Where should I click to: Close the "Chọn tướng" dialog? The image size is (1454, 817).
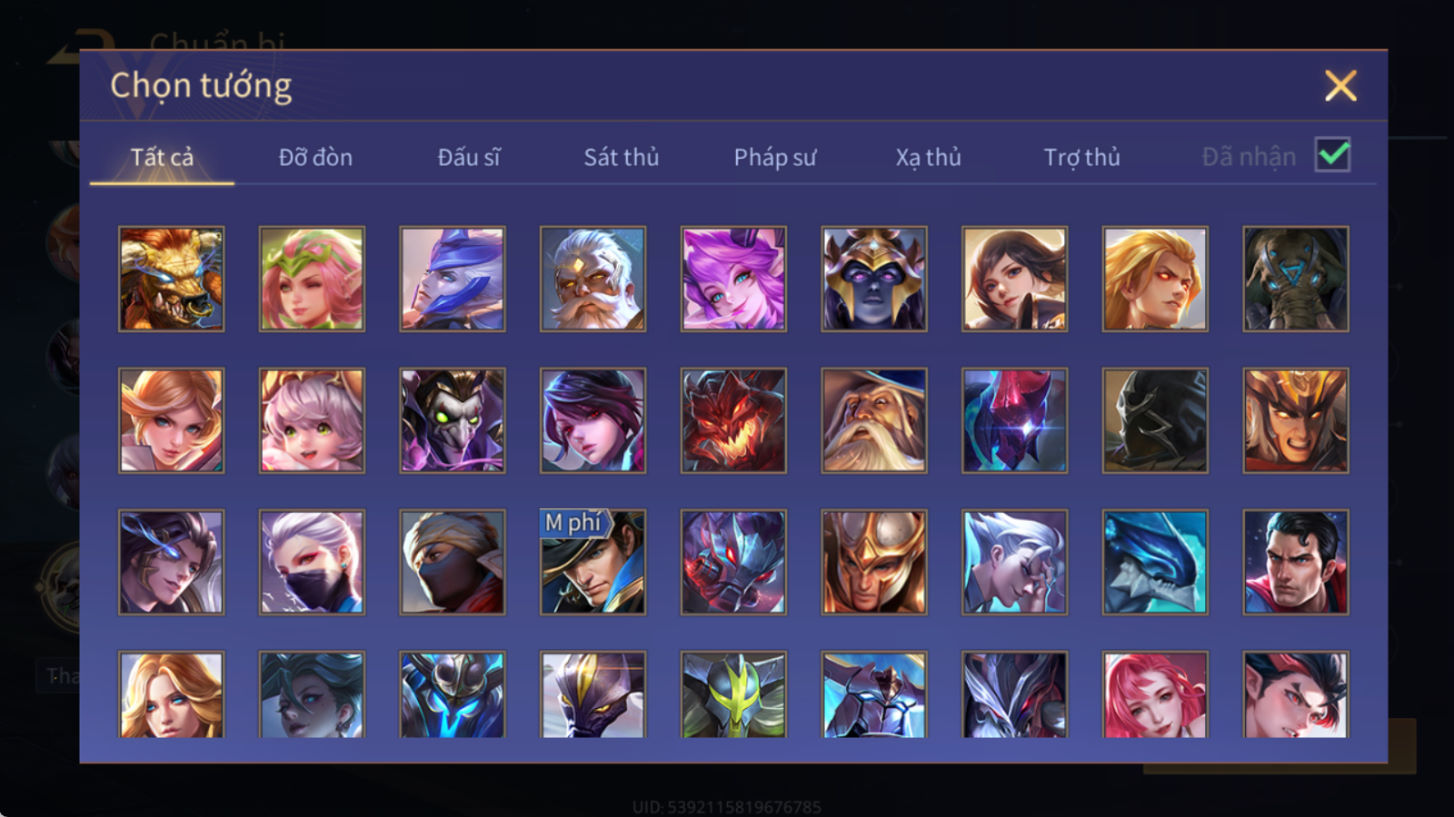click(x=1340, y=86)
